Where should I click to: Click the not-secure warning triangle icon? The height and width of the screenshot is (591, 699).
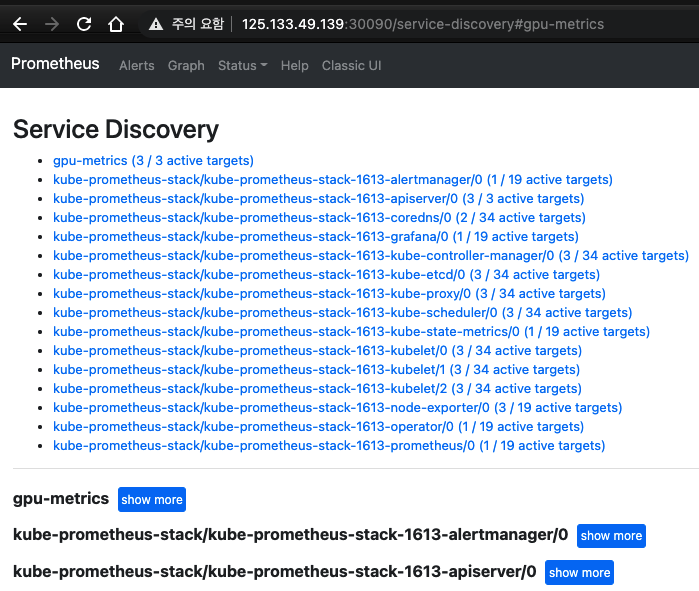(156, 24)
